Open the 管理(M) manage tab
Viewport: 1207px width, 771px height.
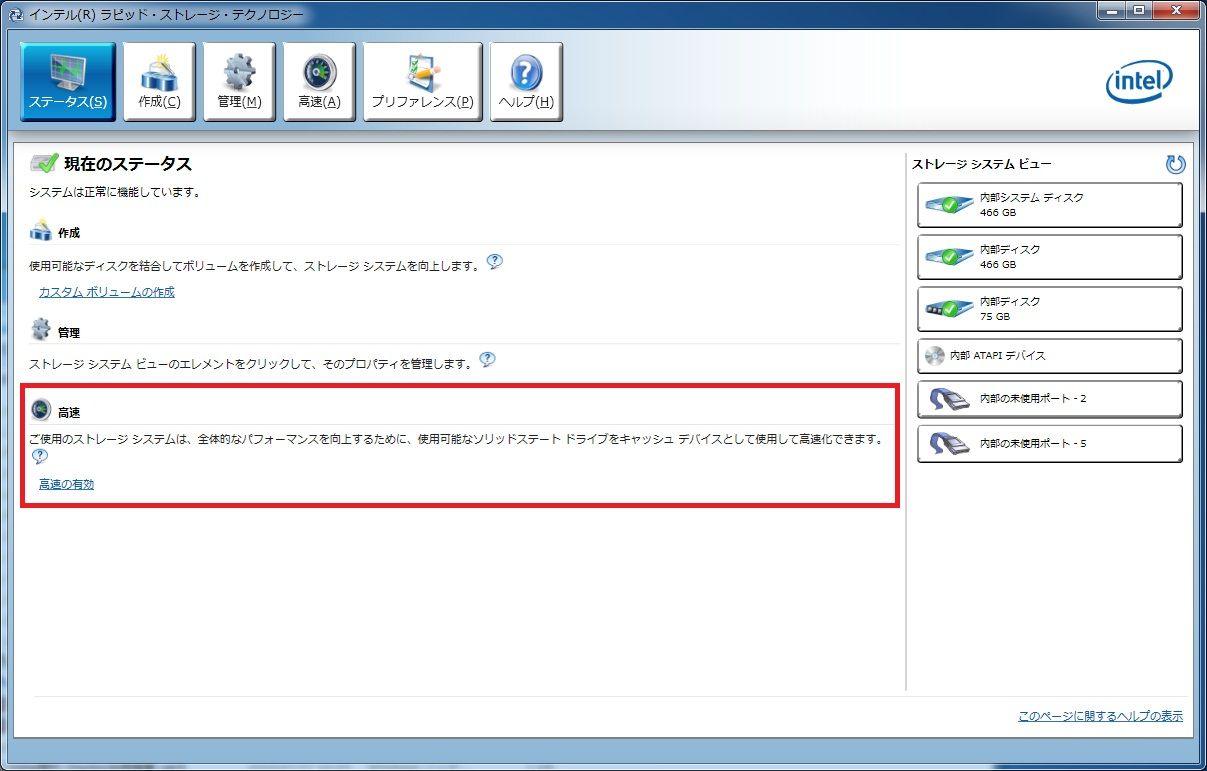click(x=239, y=82)
